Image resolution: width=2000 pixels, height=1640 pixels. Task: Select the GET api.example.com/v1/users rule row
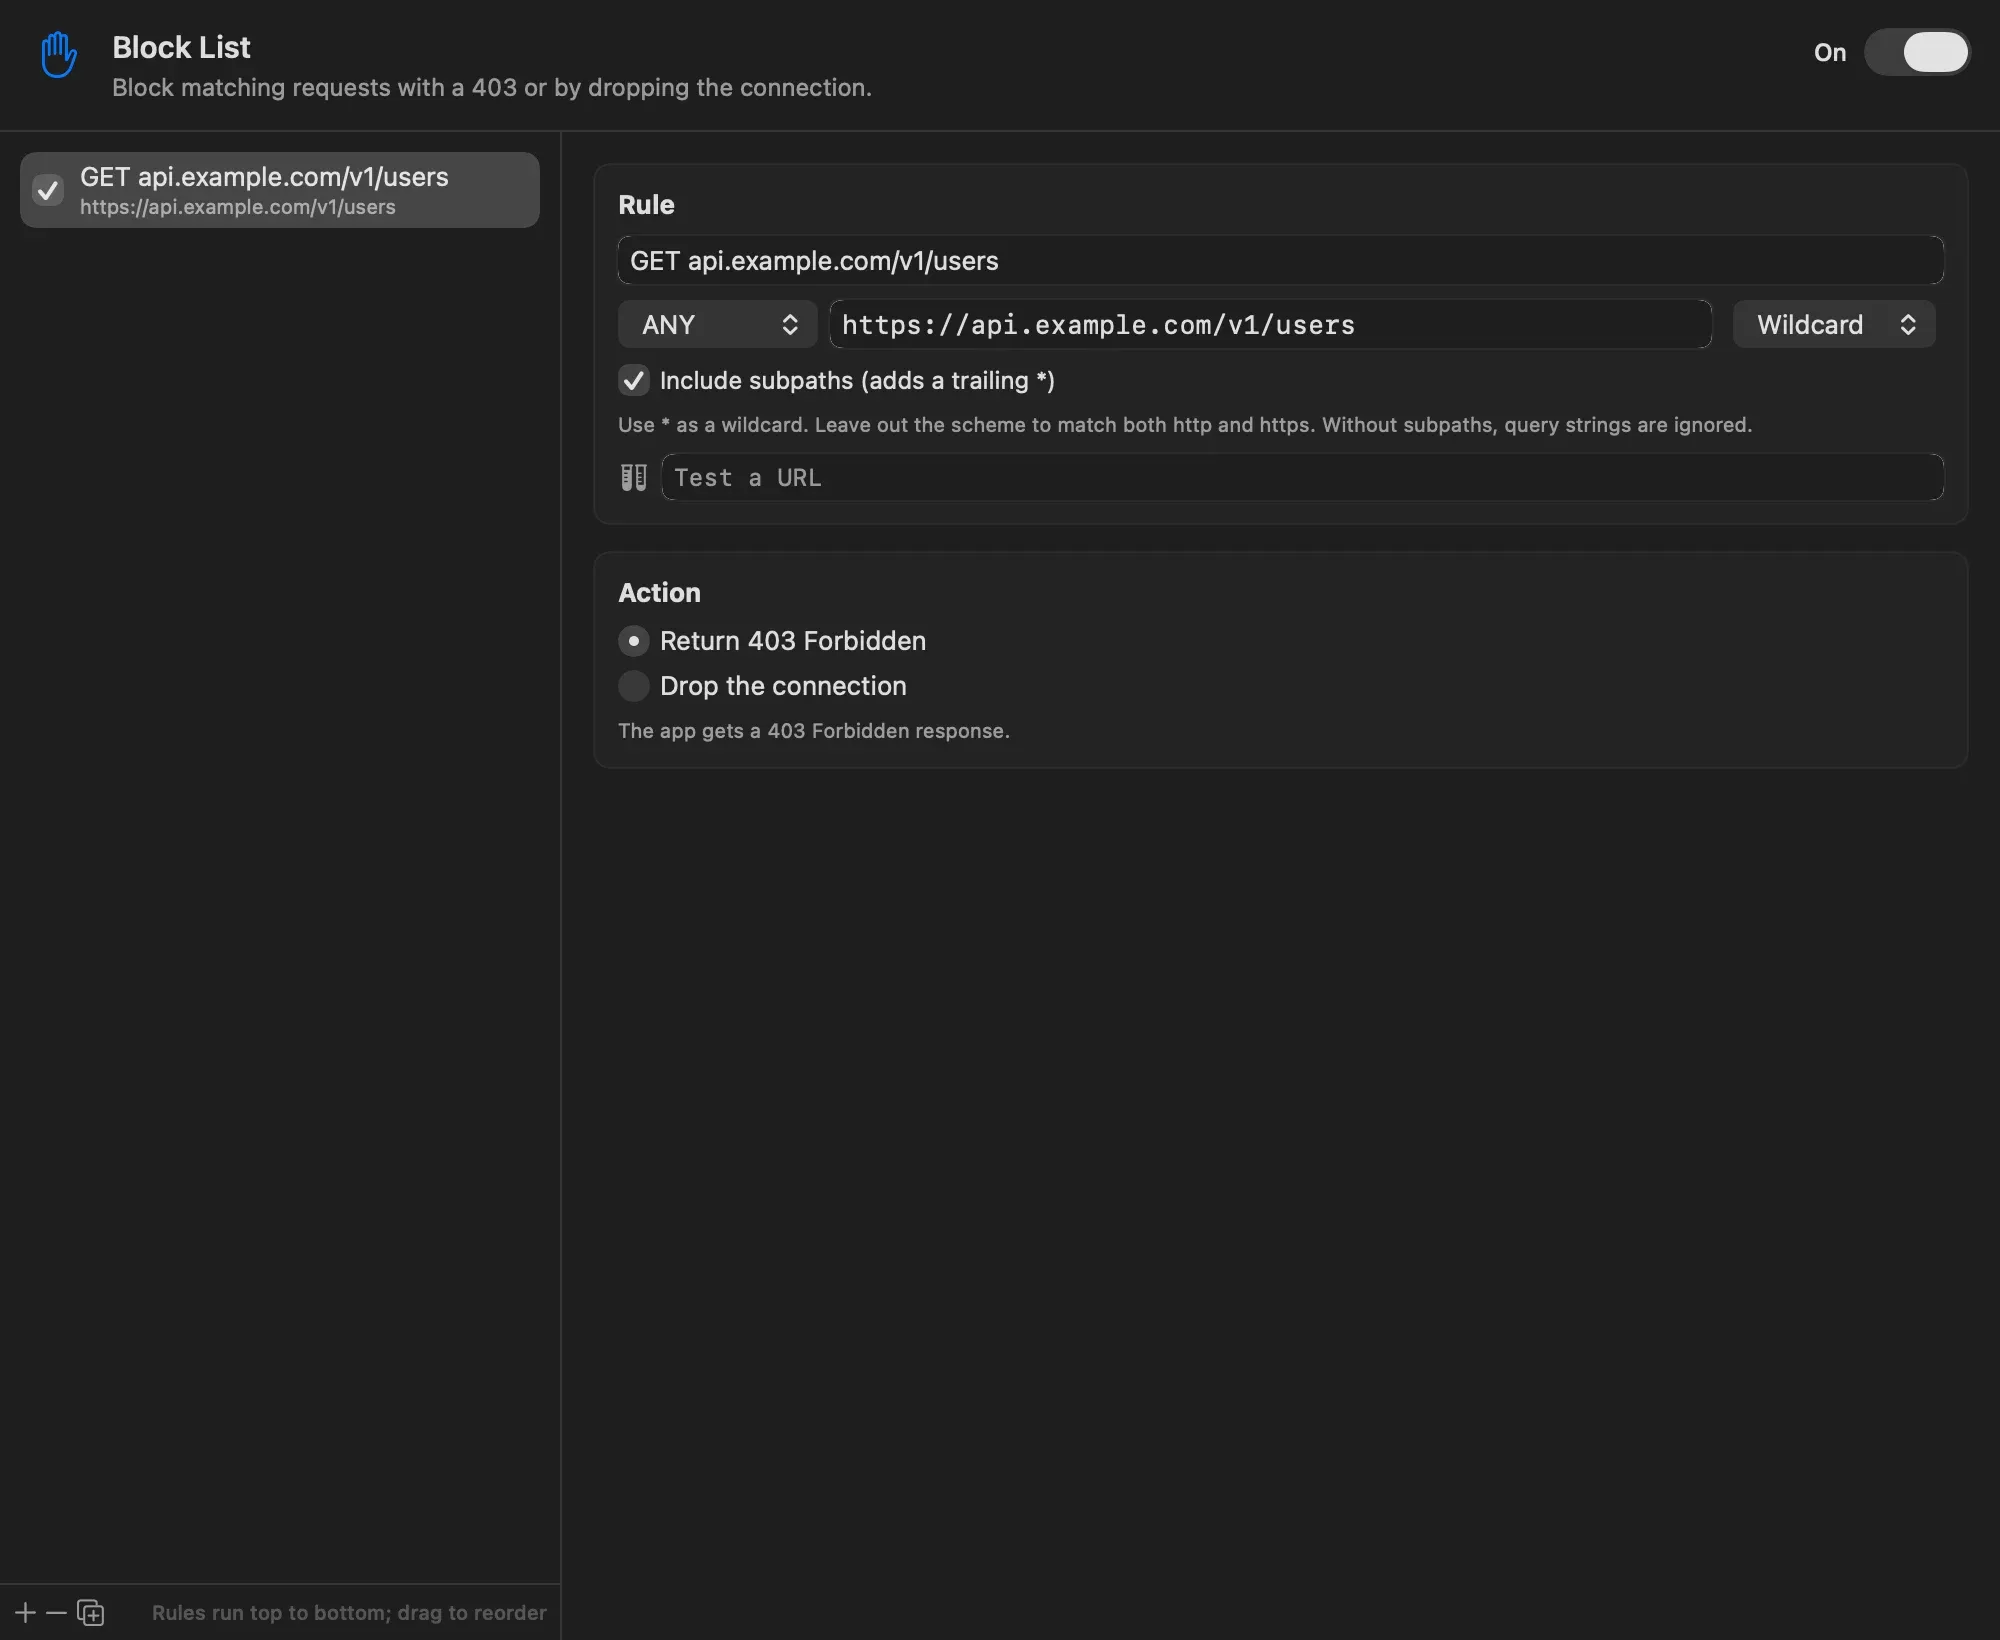tap(280, 190)
